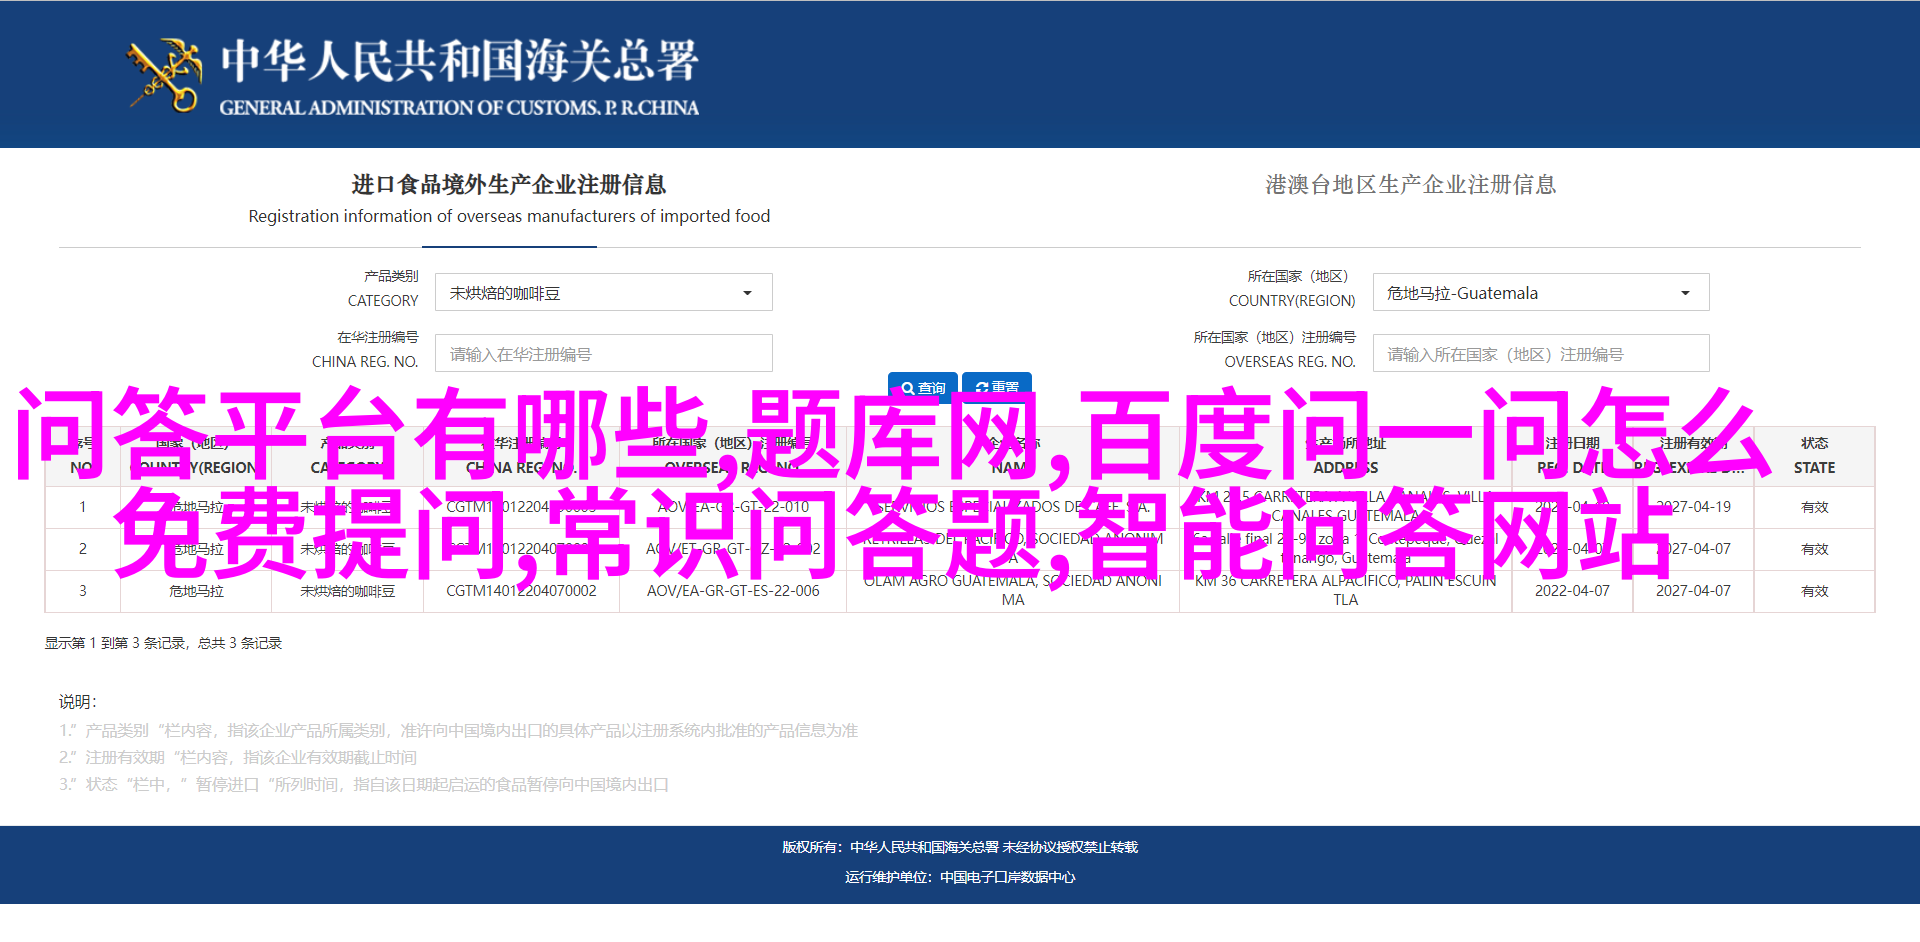Click the KM 36 CARRETERA ALPACIFICO address cell
The width and height of the screenshot is (1920, 942).
(1345, 590)
